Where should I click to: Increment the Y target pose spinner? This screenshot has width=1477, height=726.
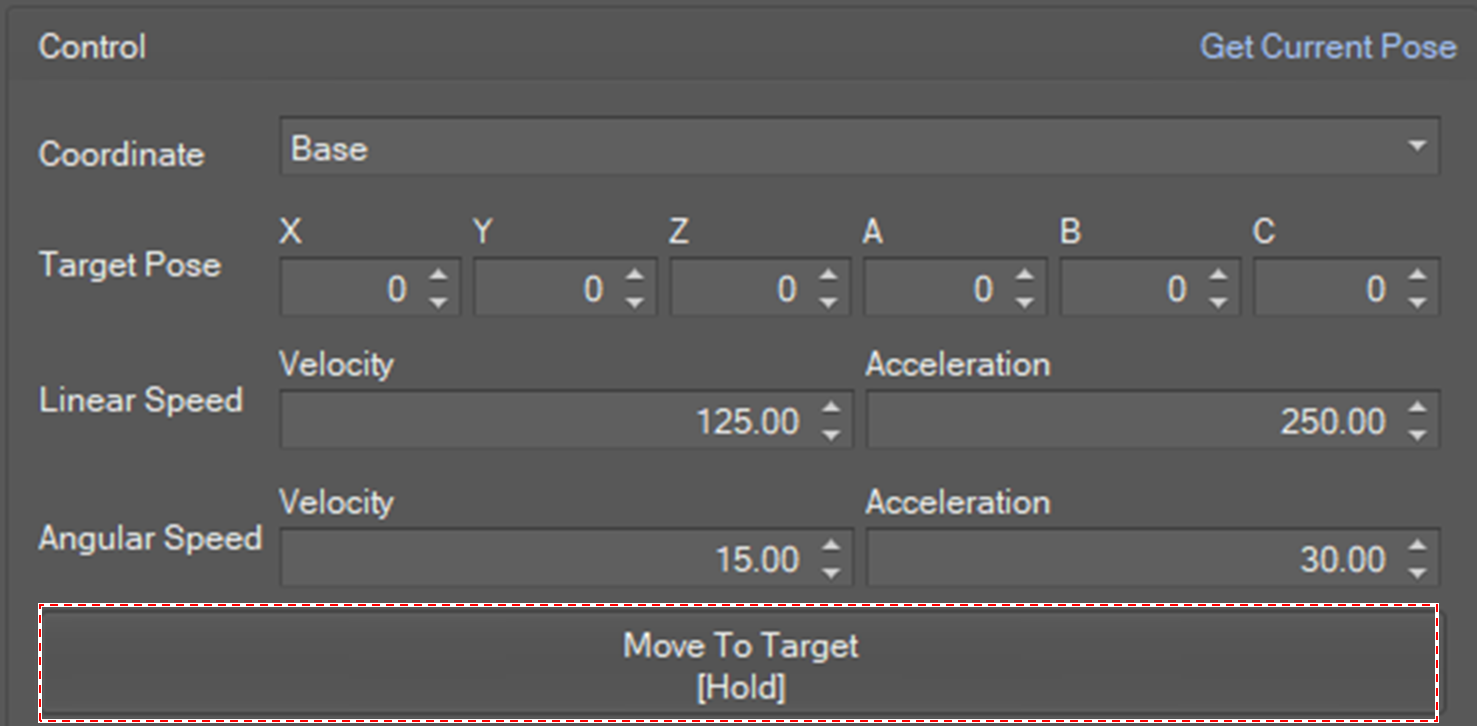(633, 276)
